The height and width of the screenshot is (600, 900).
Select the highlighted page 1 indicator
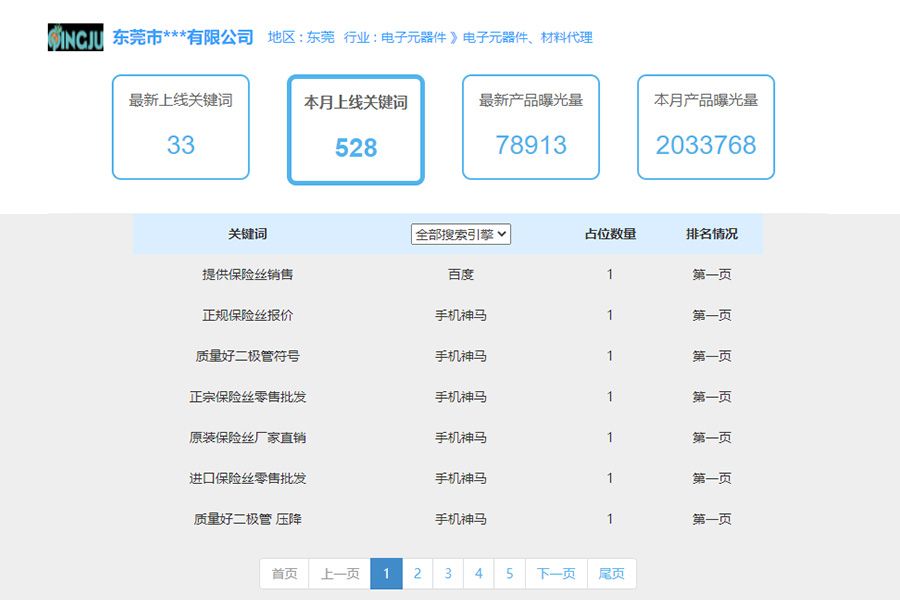pos(386,573)
